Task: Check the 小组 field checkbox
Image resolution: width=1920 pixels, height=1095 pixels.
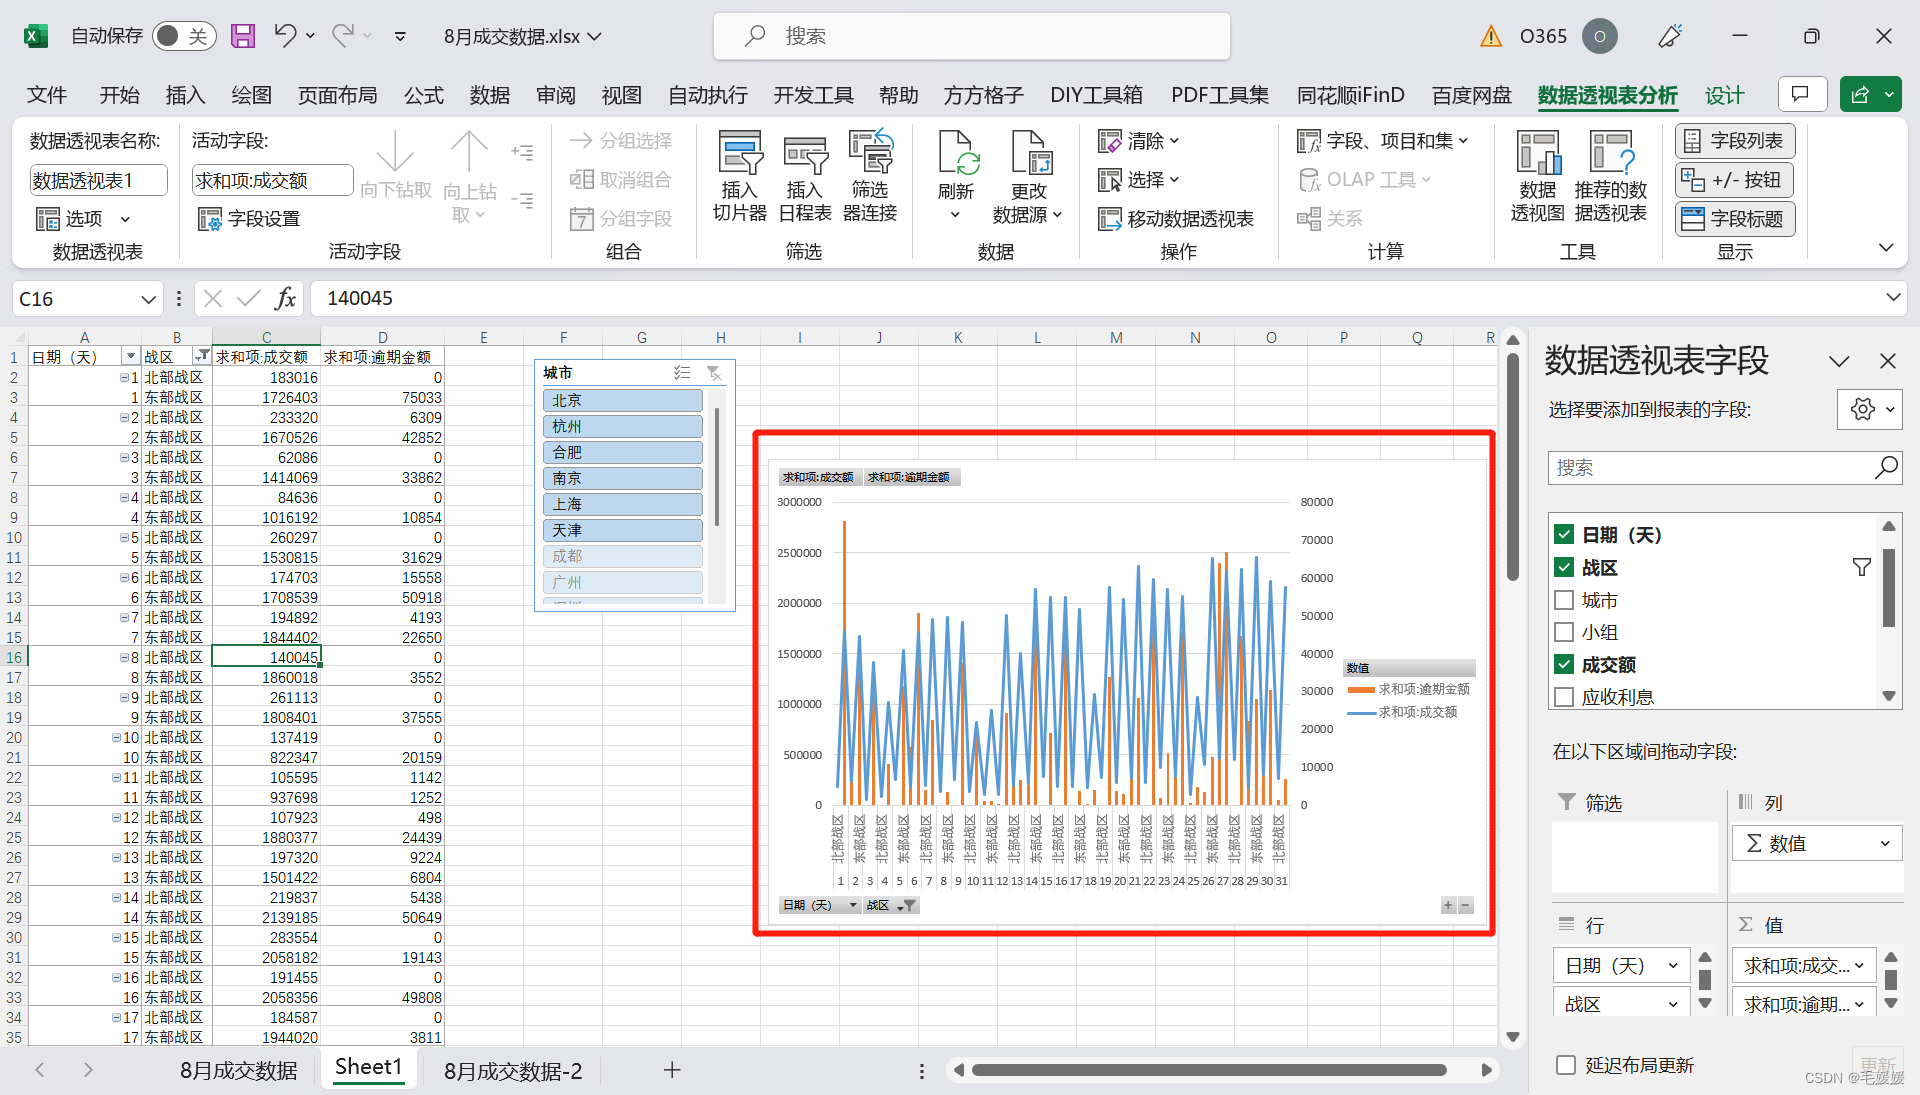Action: click(x=1565, y=632)
